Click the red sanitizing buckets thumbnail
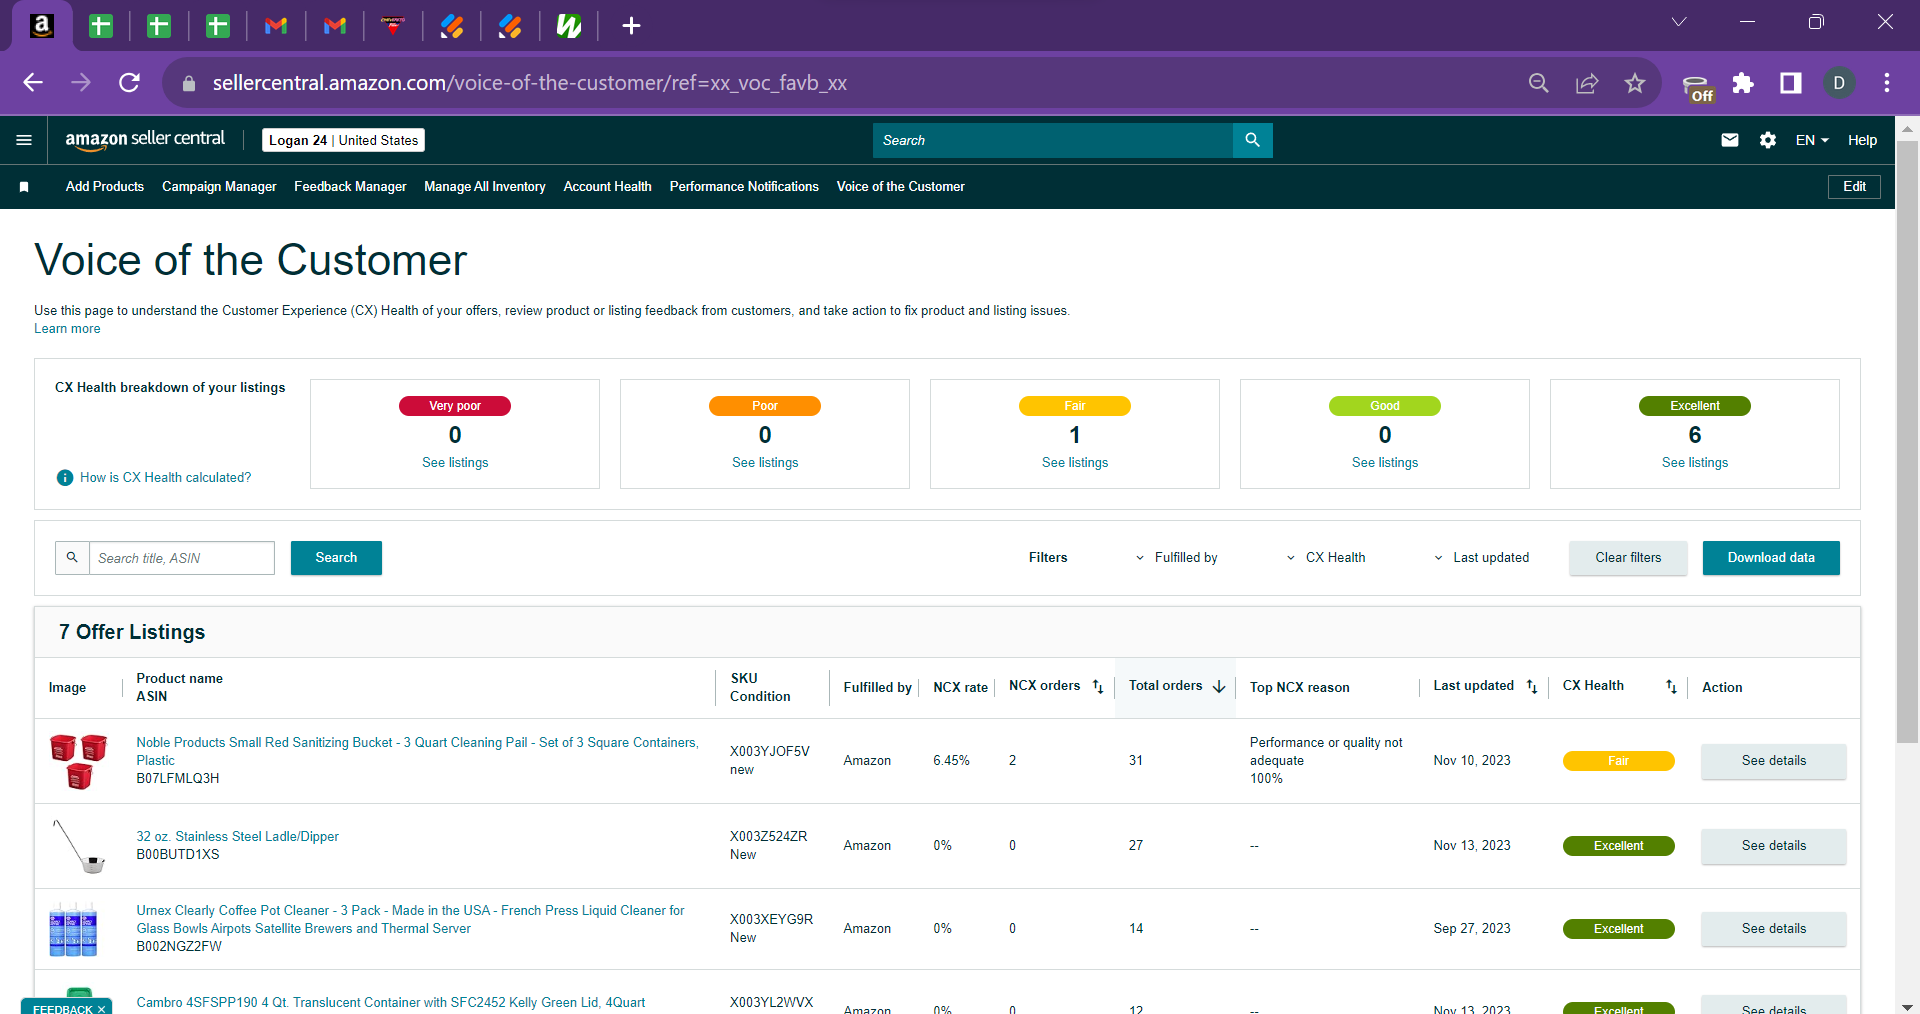 (x=79, y=761)
